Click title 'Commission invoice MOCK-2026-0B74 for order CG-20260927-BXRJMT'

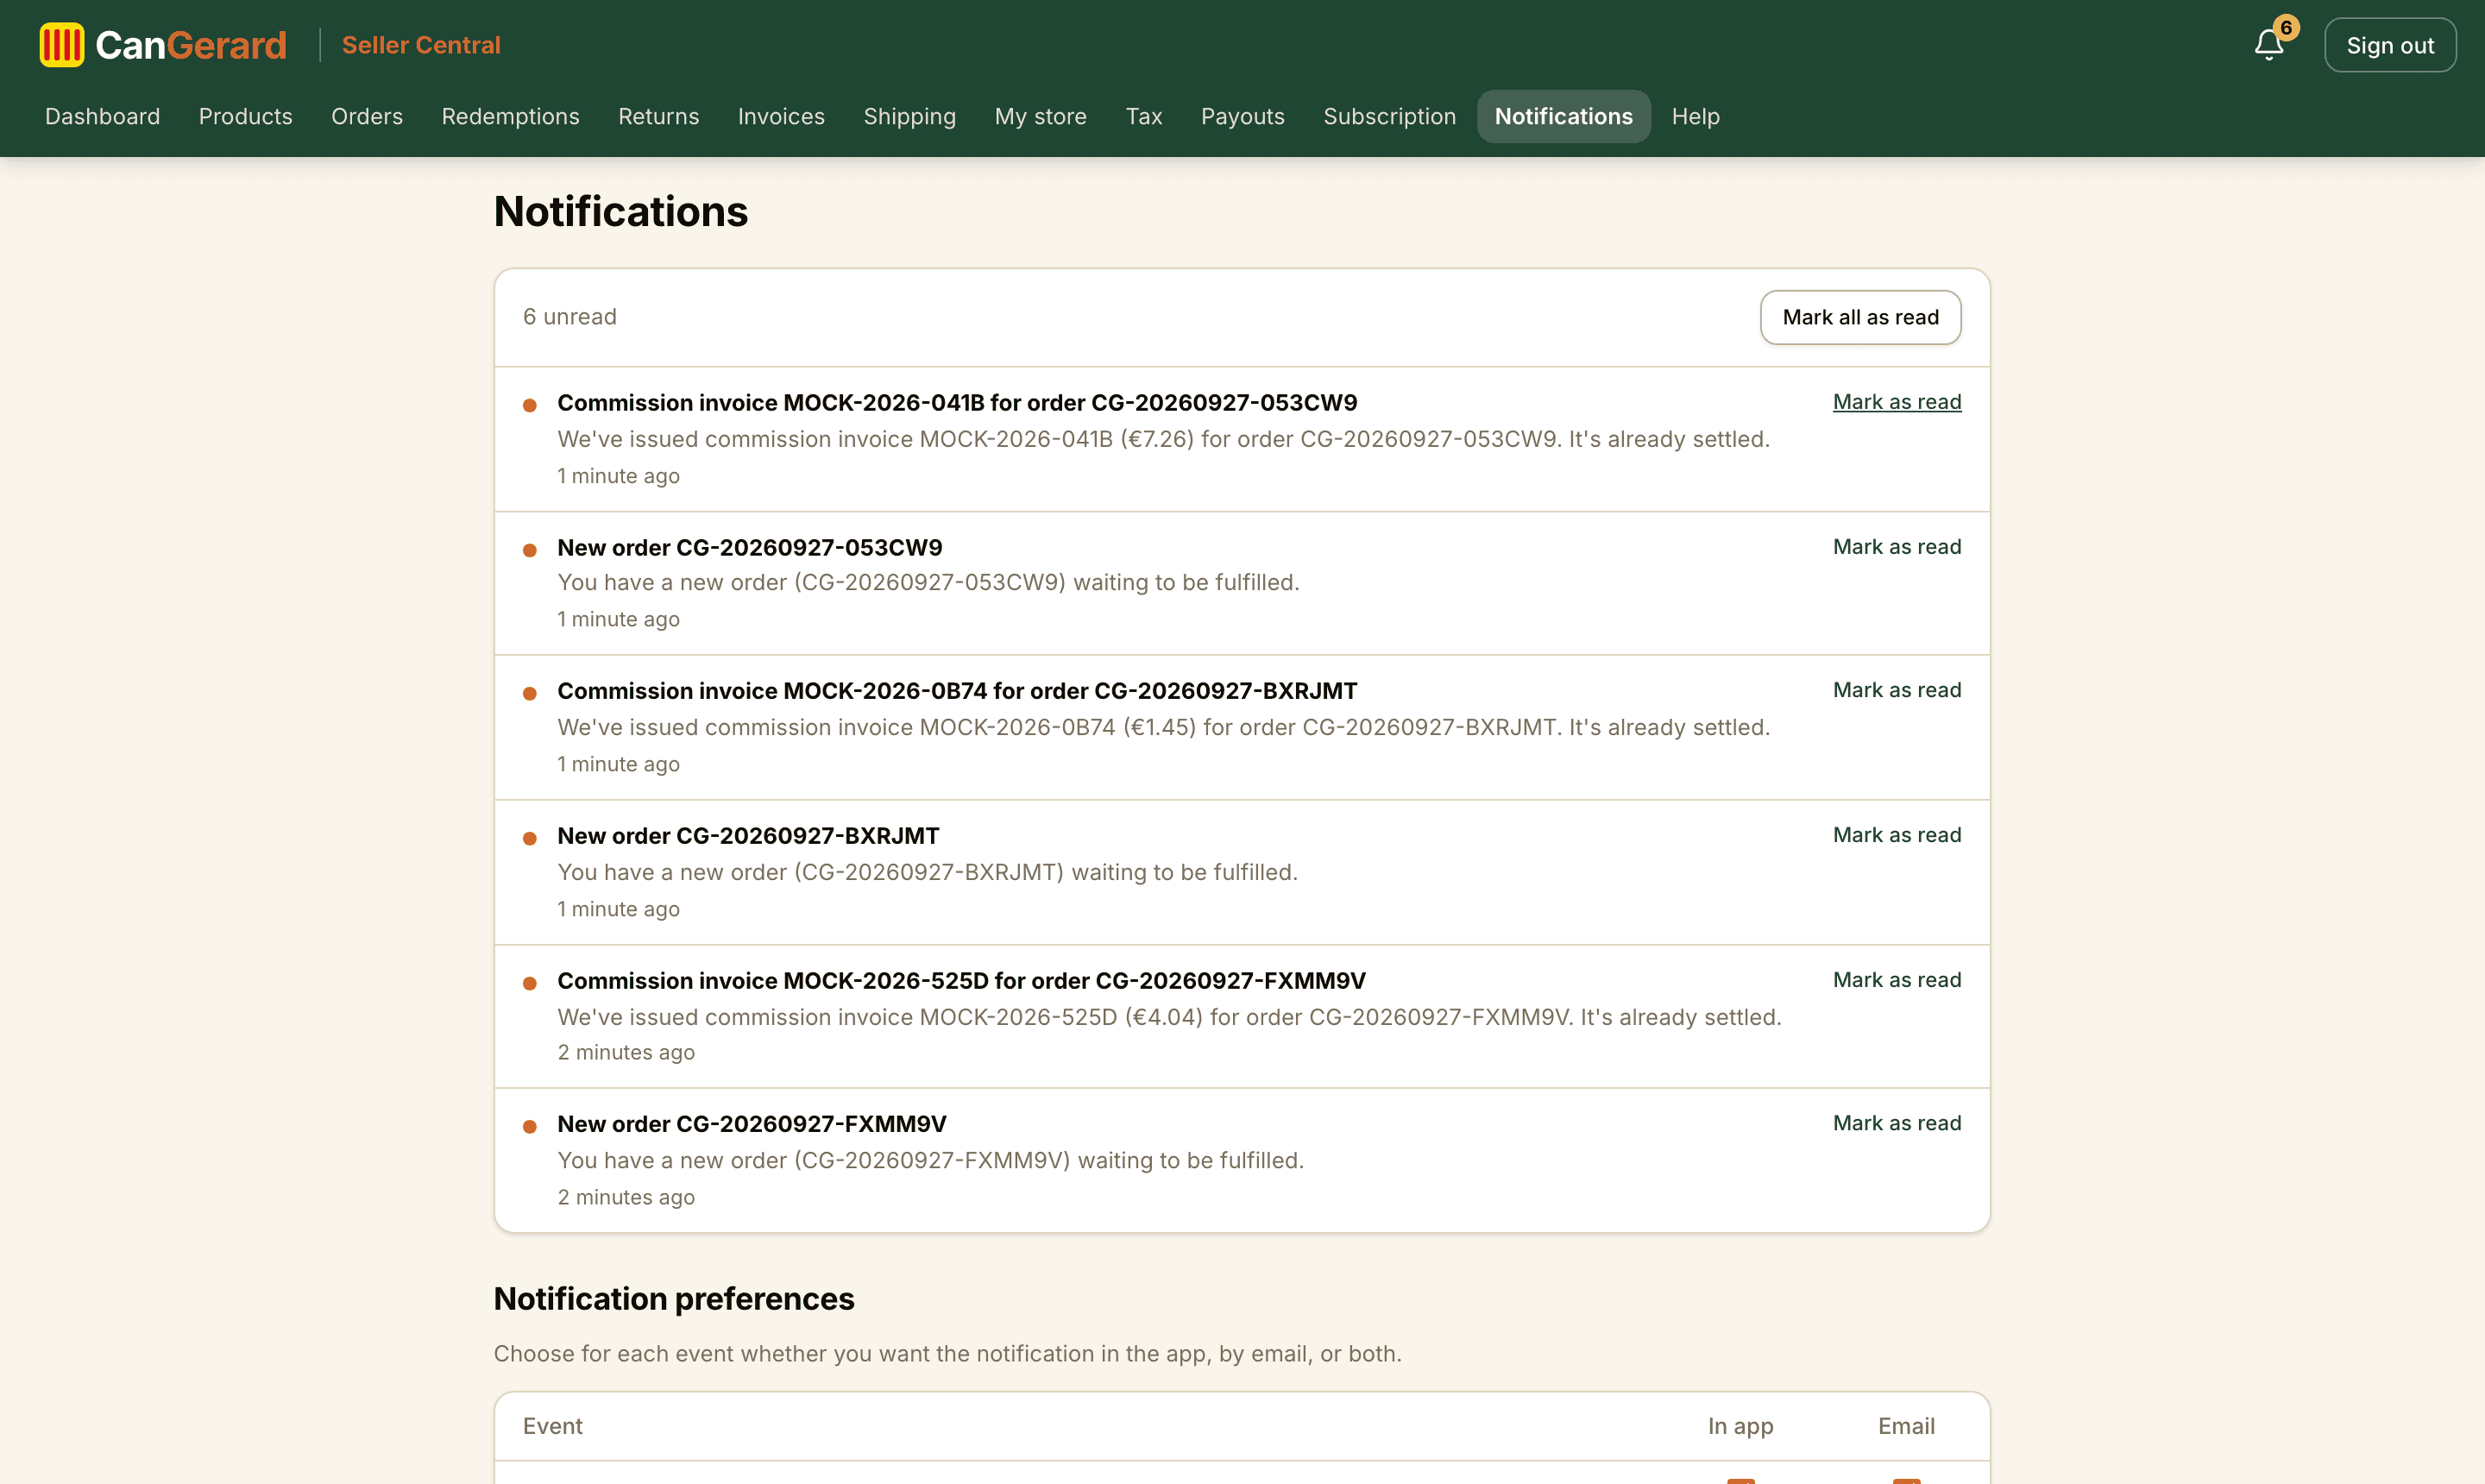pyautogui.click(x=957, y=691)
